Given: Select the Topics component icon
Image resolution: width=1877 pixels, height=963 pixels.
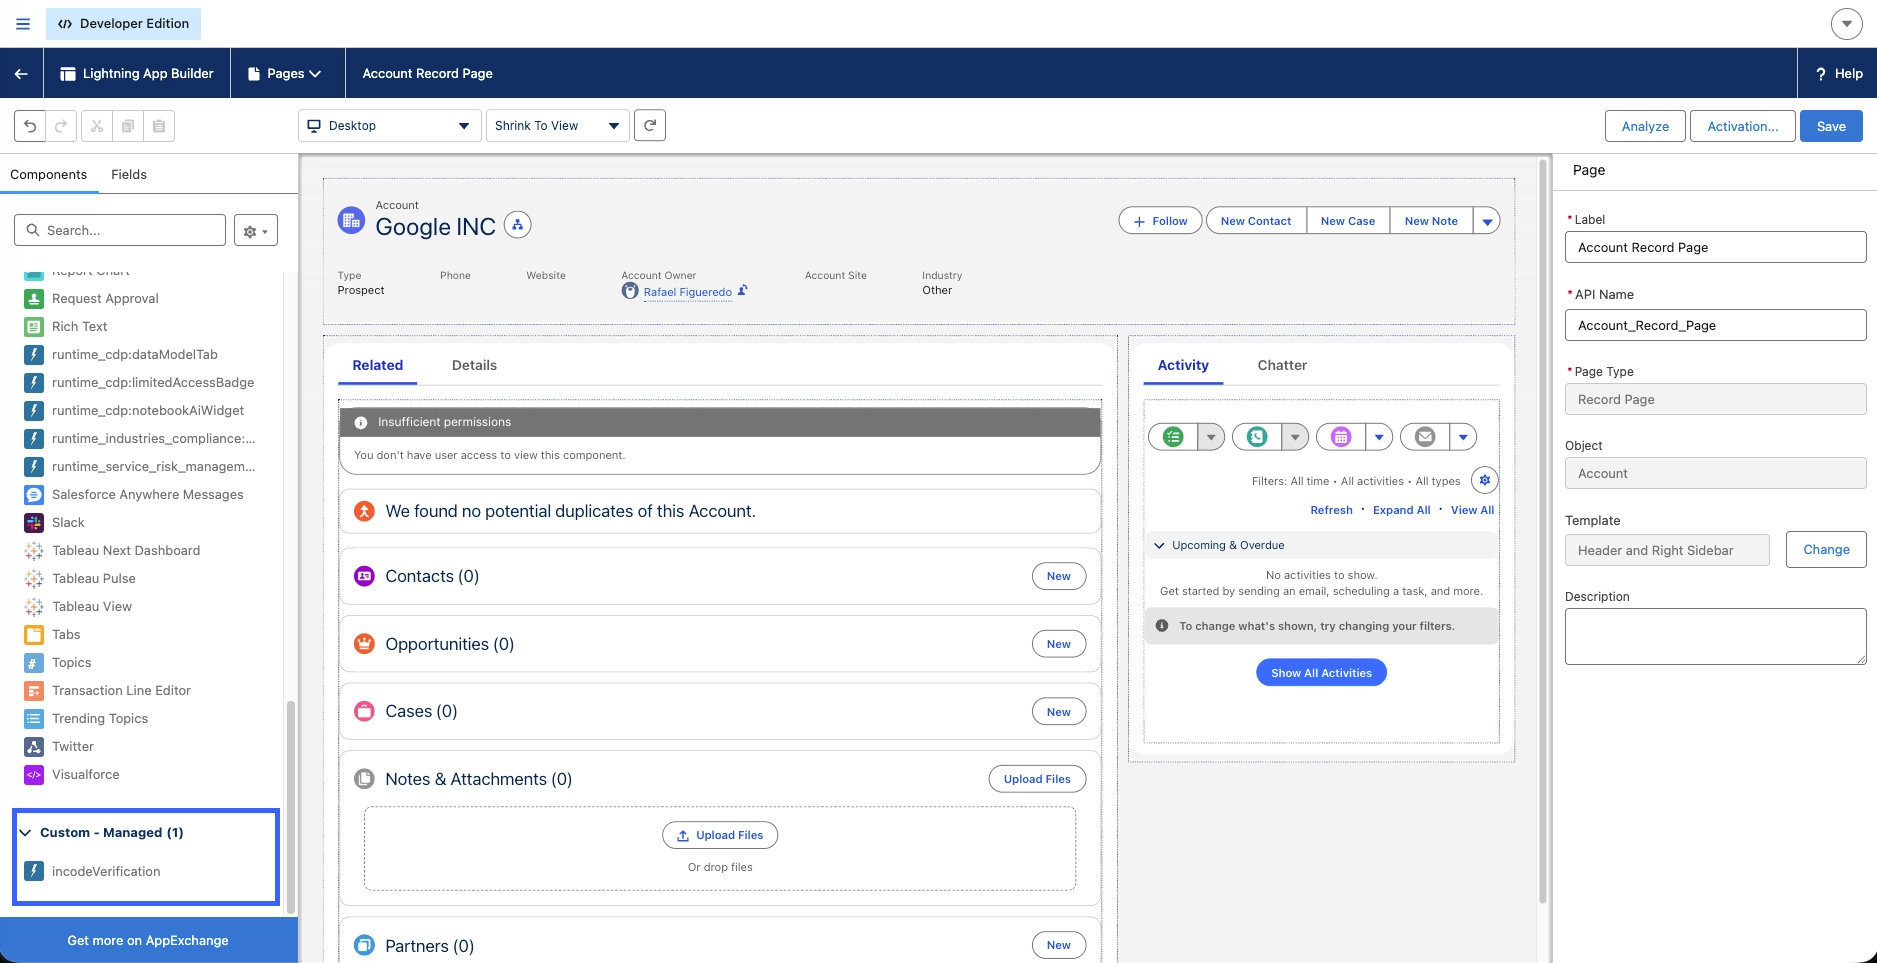Looking at the screenshot, I should [x=34, y=663].
